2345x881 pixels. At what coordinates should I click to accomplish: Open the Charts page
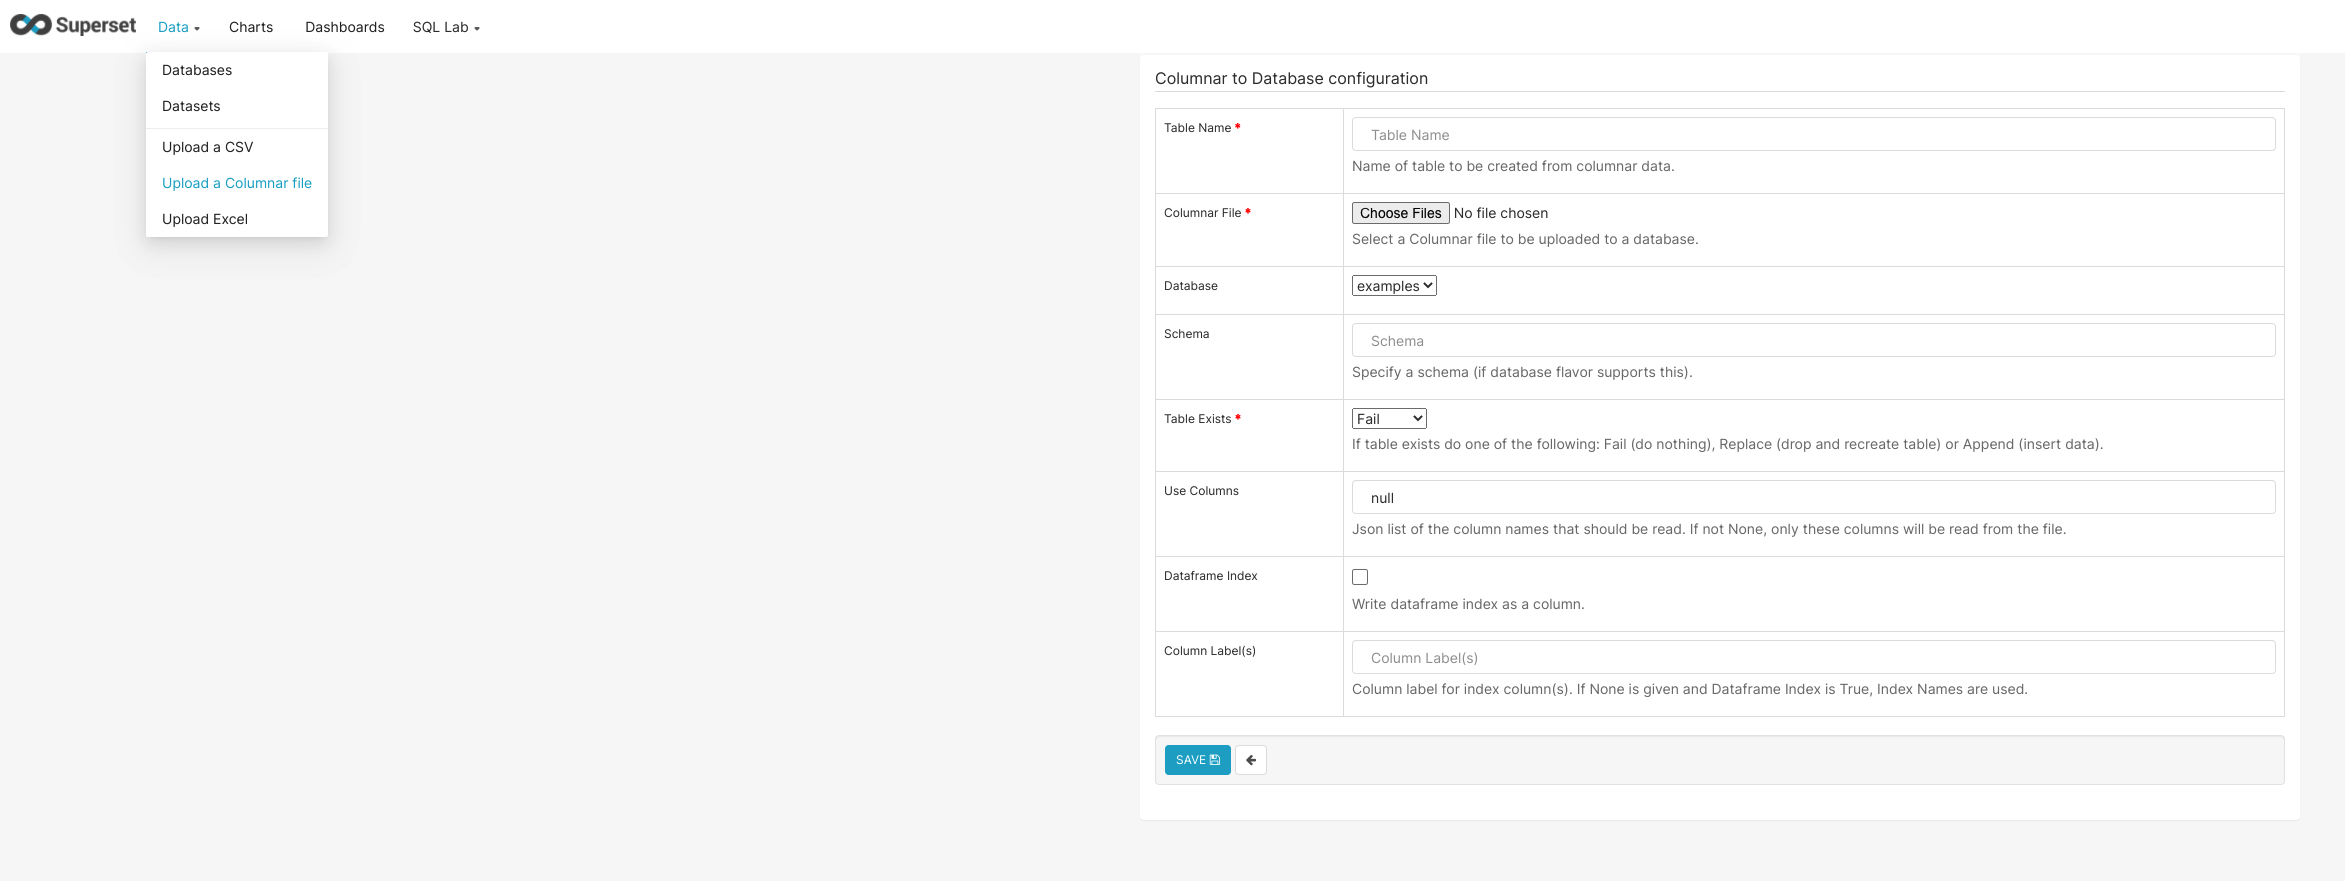(x=251, y=27)
